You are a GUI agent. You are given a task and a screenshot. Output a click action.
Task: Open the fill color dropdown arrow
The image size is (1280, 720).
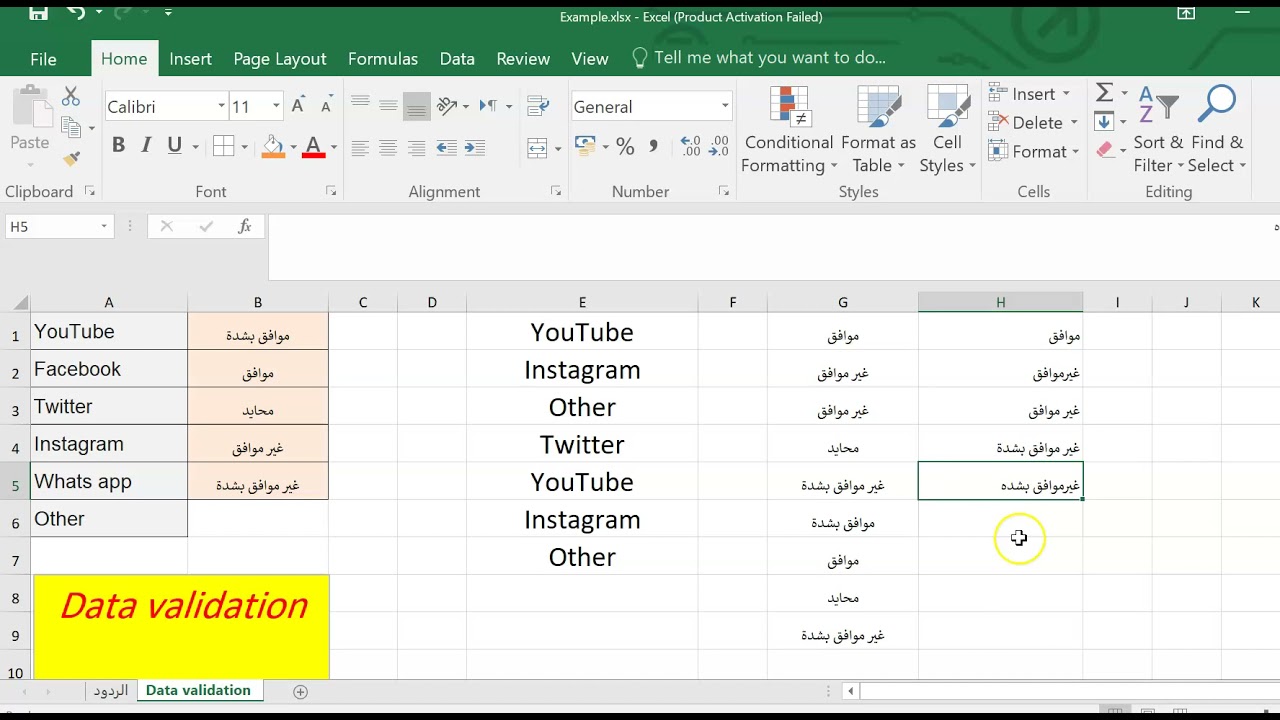click(x=293, y=147)
